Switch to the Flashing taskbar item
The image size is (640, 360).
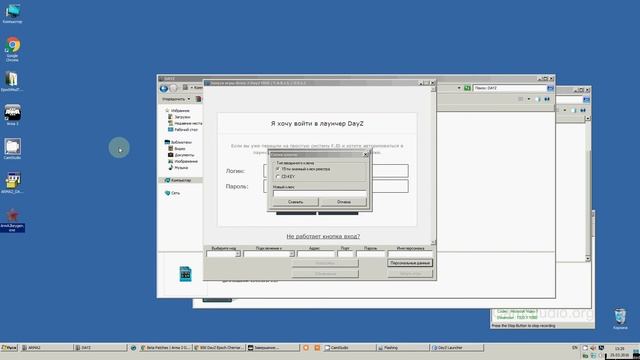(x=402, y=348)
